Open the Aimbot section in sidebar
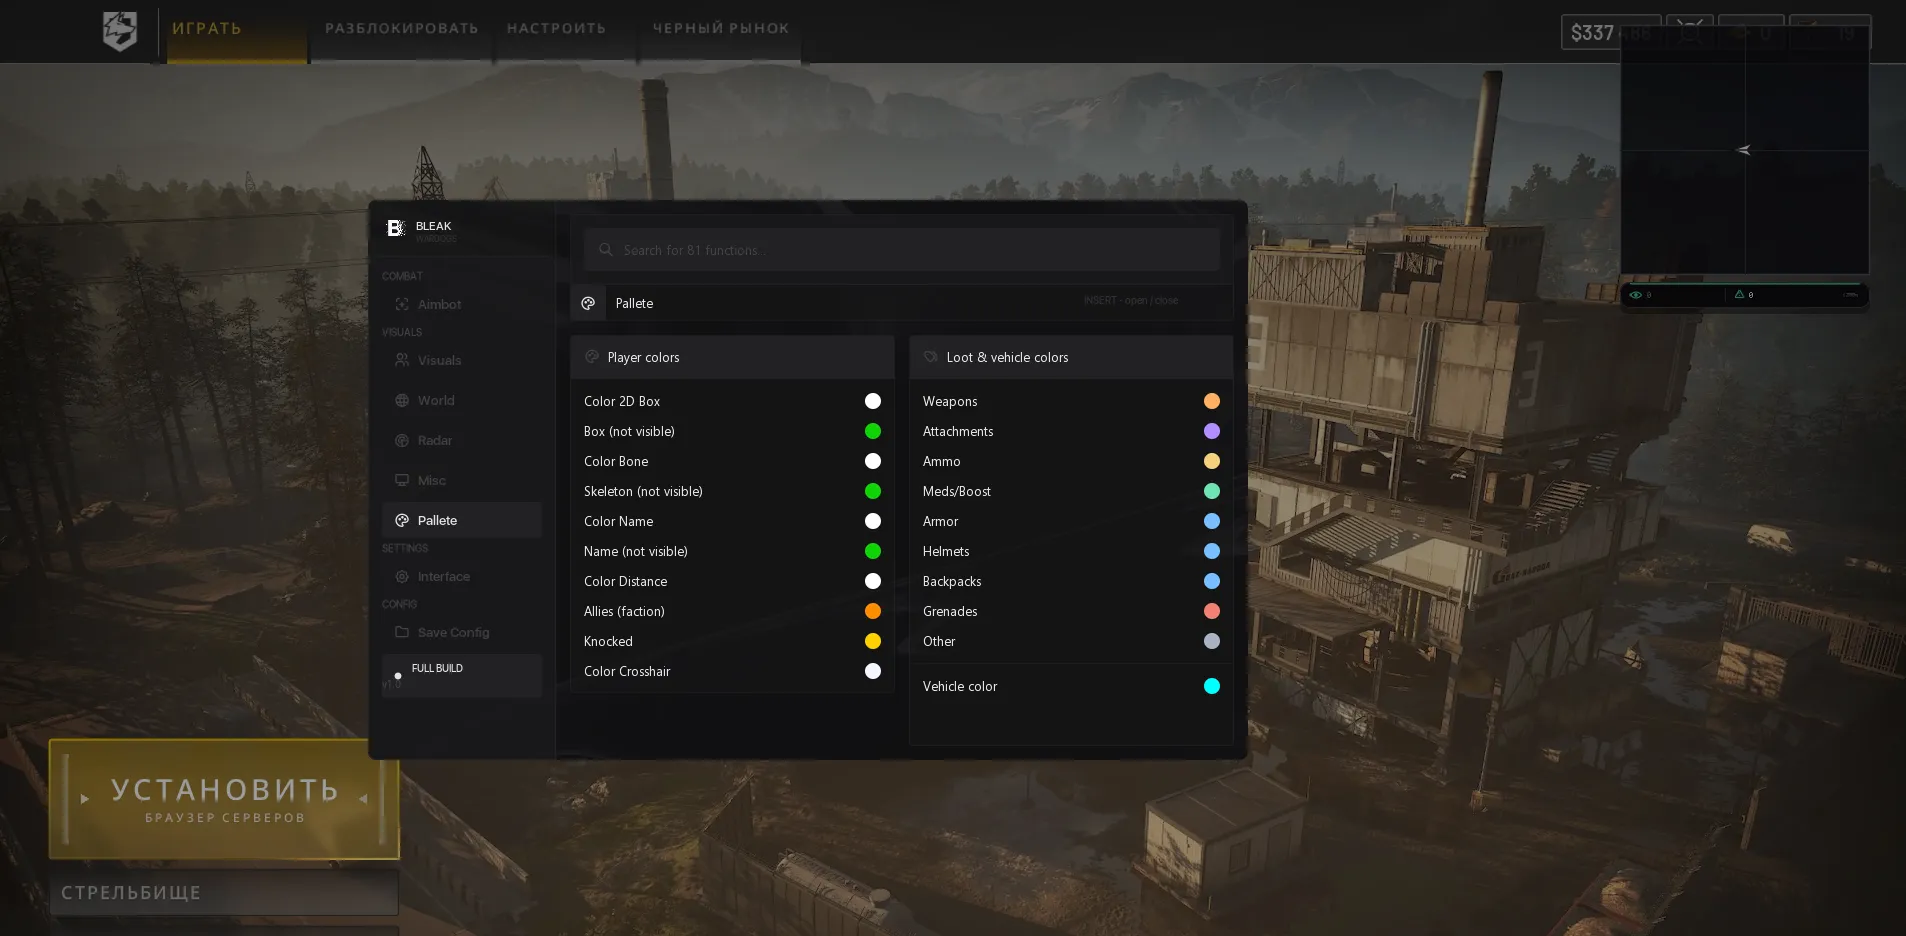1906x936 pixels. pyautogui.click(x=461, y=304)
